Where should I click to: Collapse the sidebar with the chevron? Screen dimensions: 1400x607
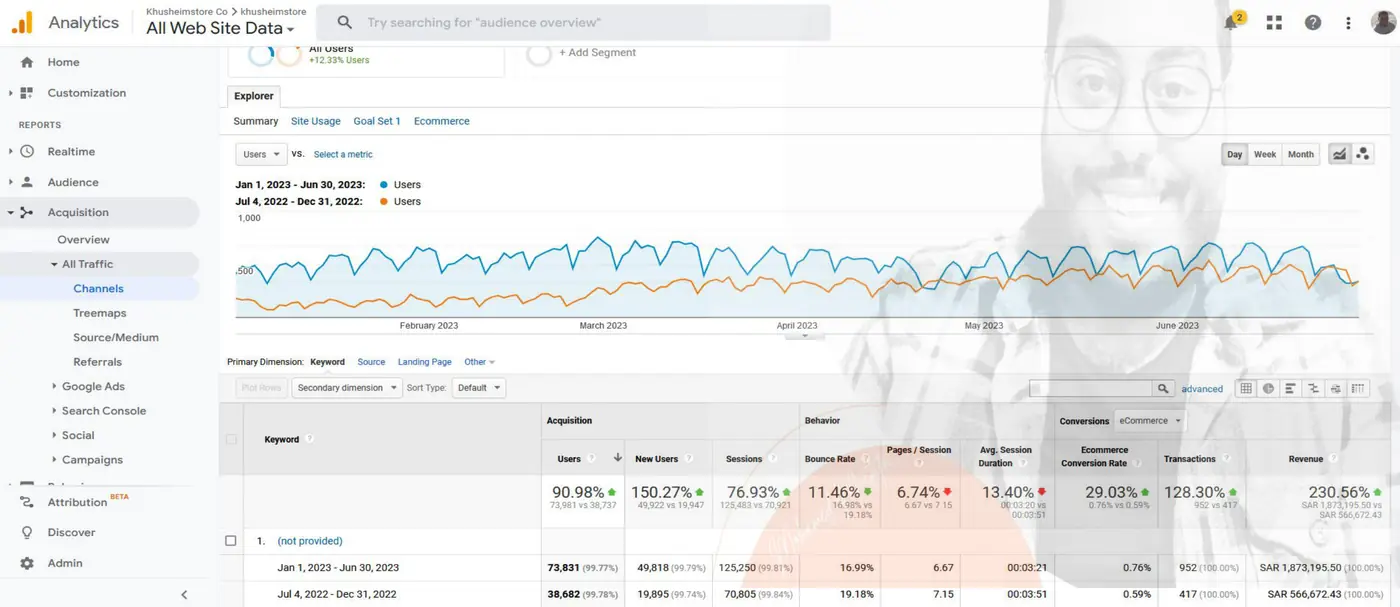click(x=184, y=594)
